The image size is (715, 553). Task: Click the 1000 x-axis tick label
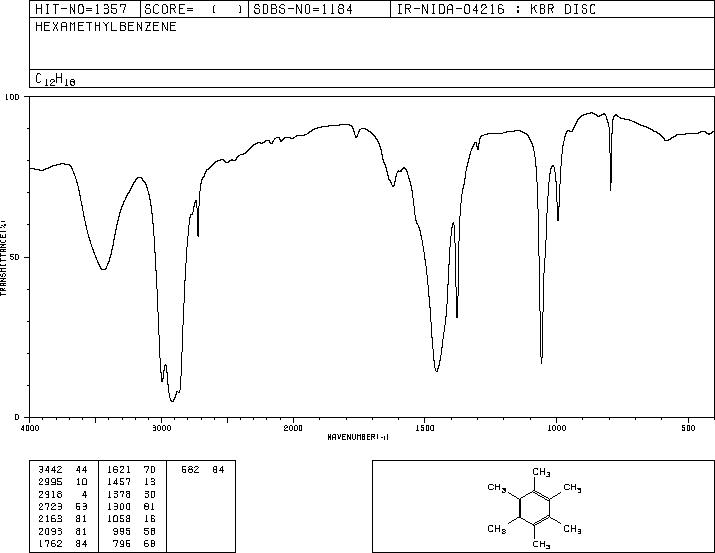[556, 428]
